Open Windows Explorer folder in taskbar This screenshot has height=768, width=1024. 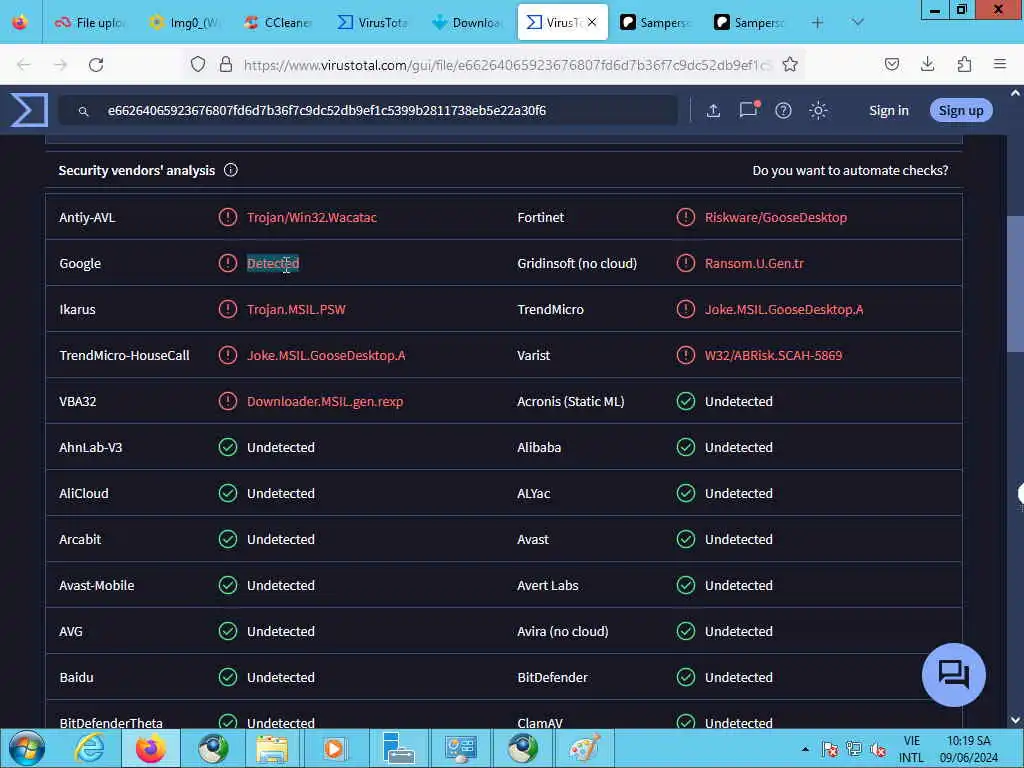pos(272,748)
